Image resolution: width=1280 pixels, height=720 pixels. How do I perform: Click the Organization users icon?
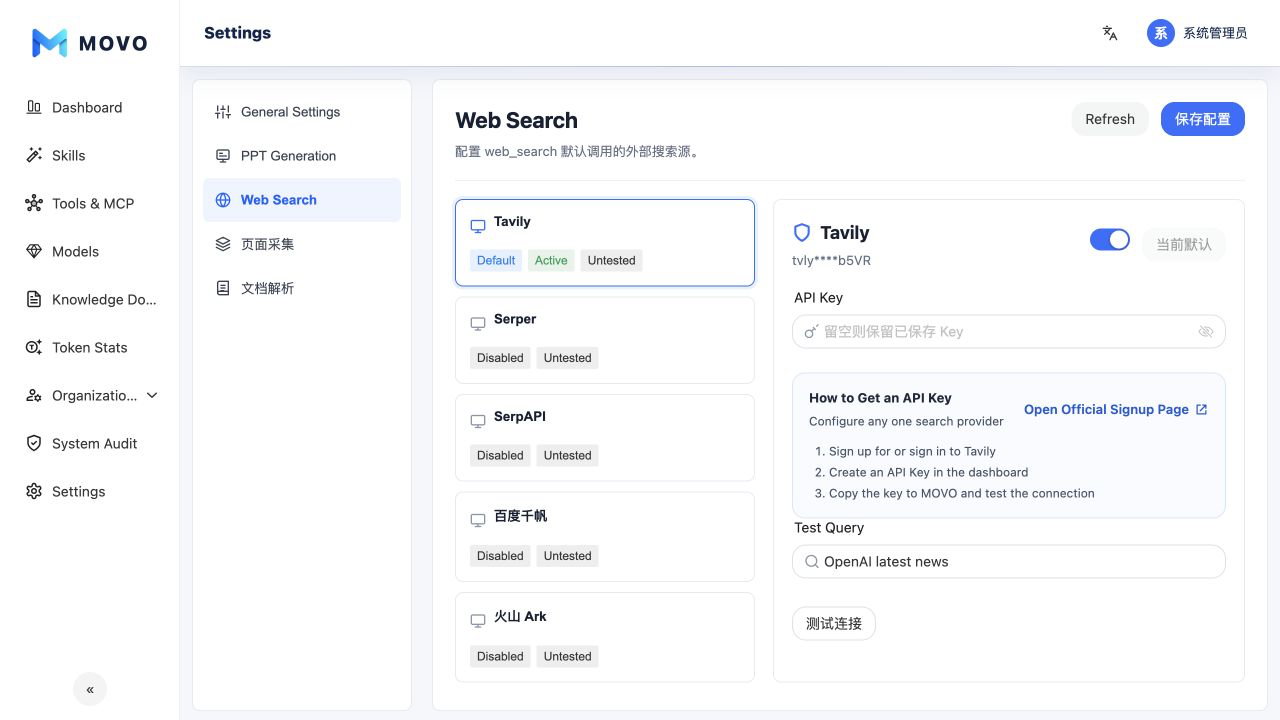coord(34,395)
